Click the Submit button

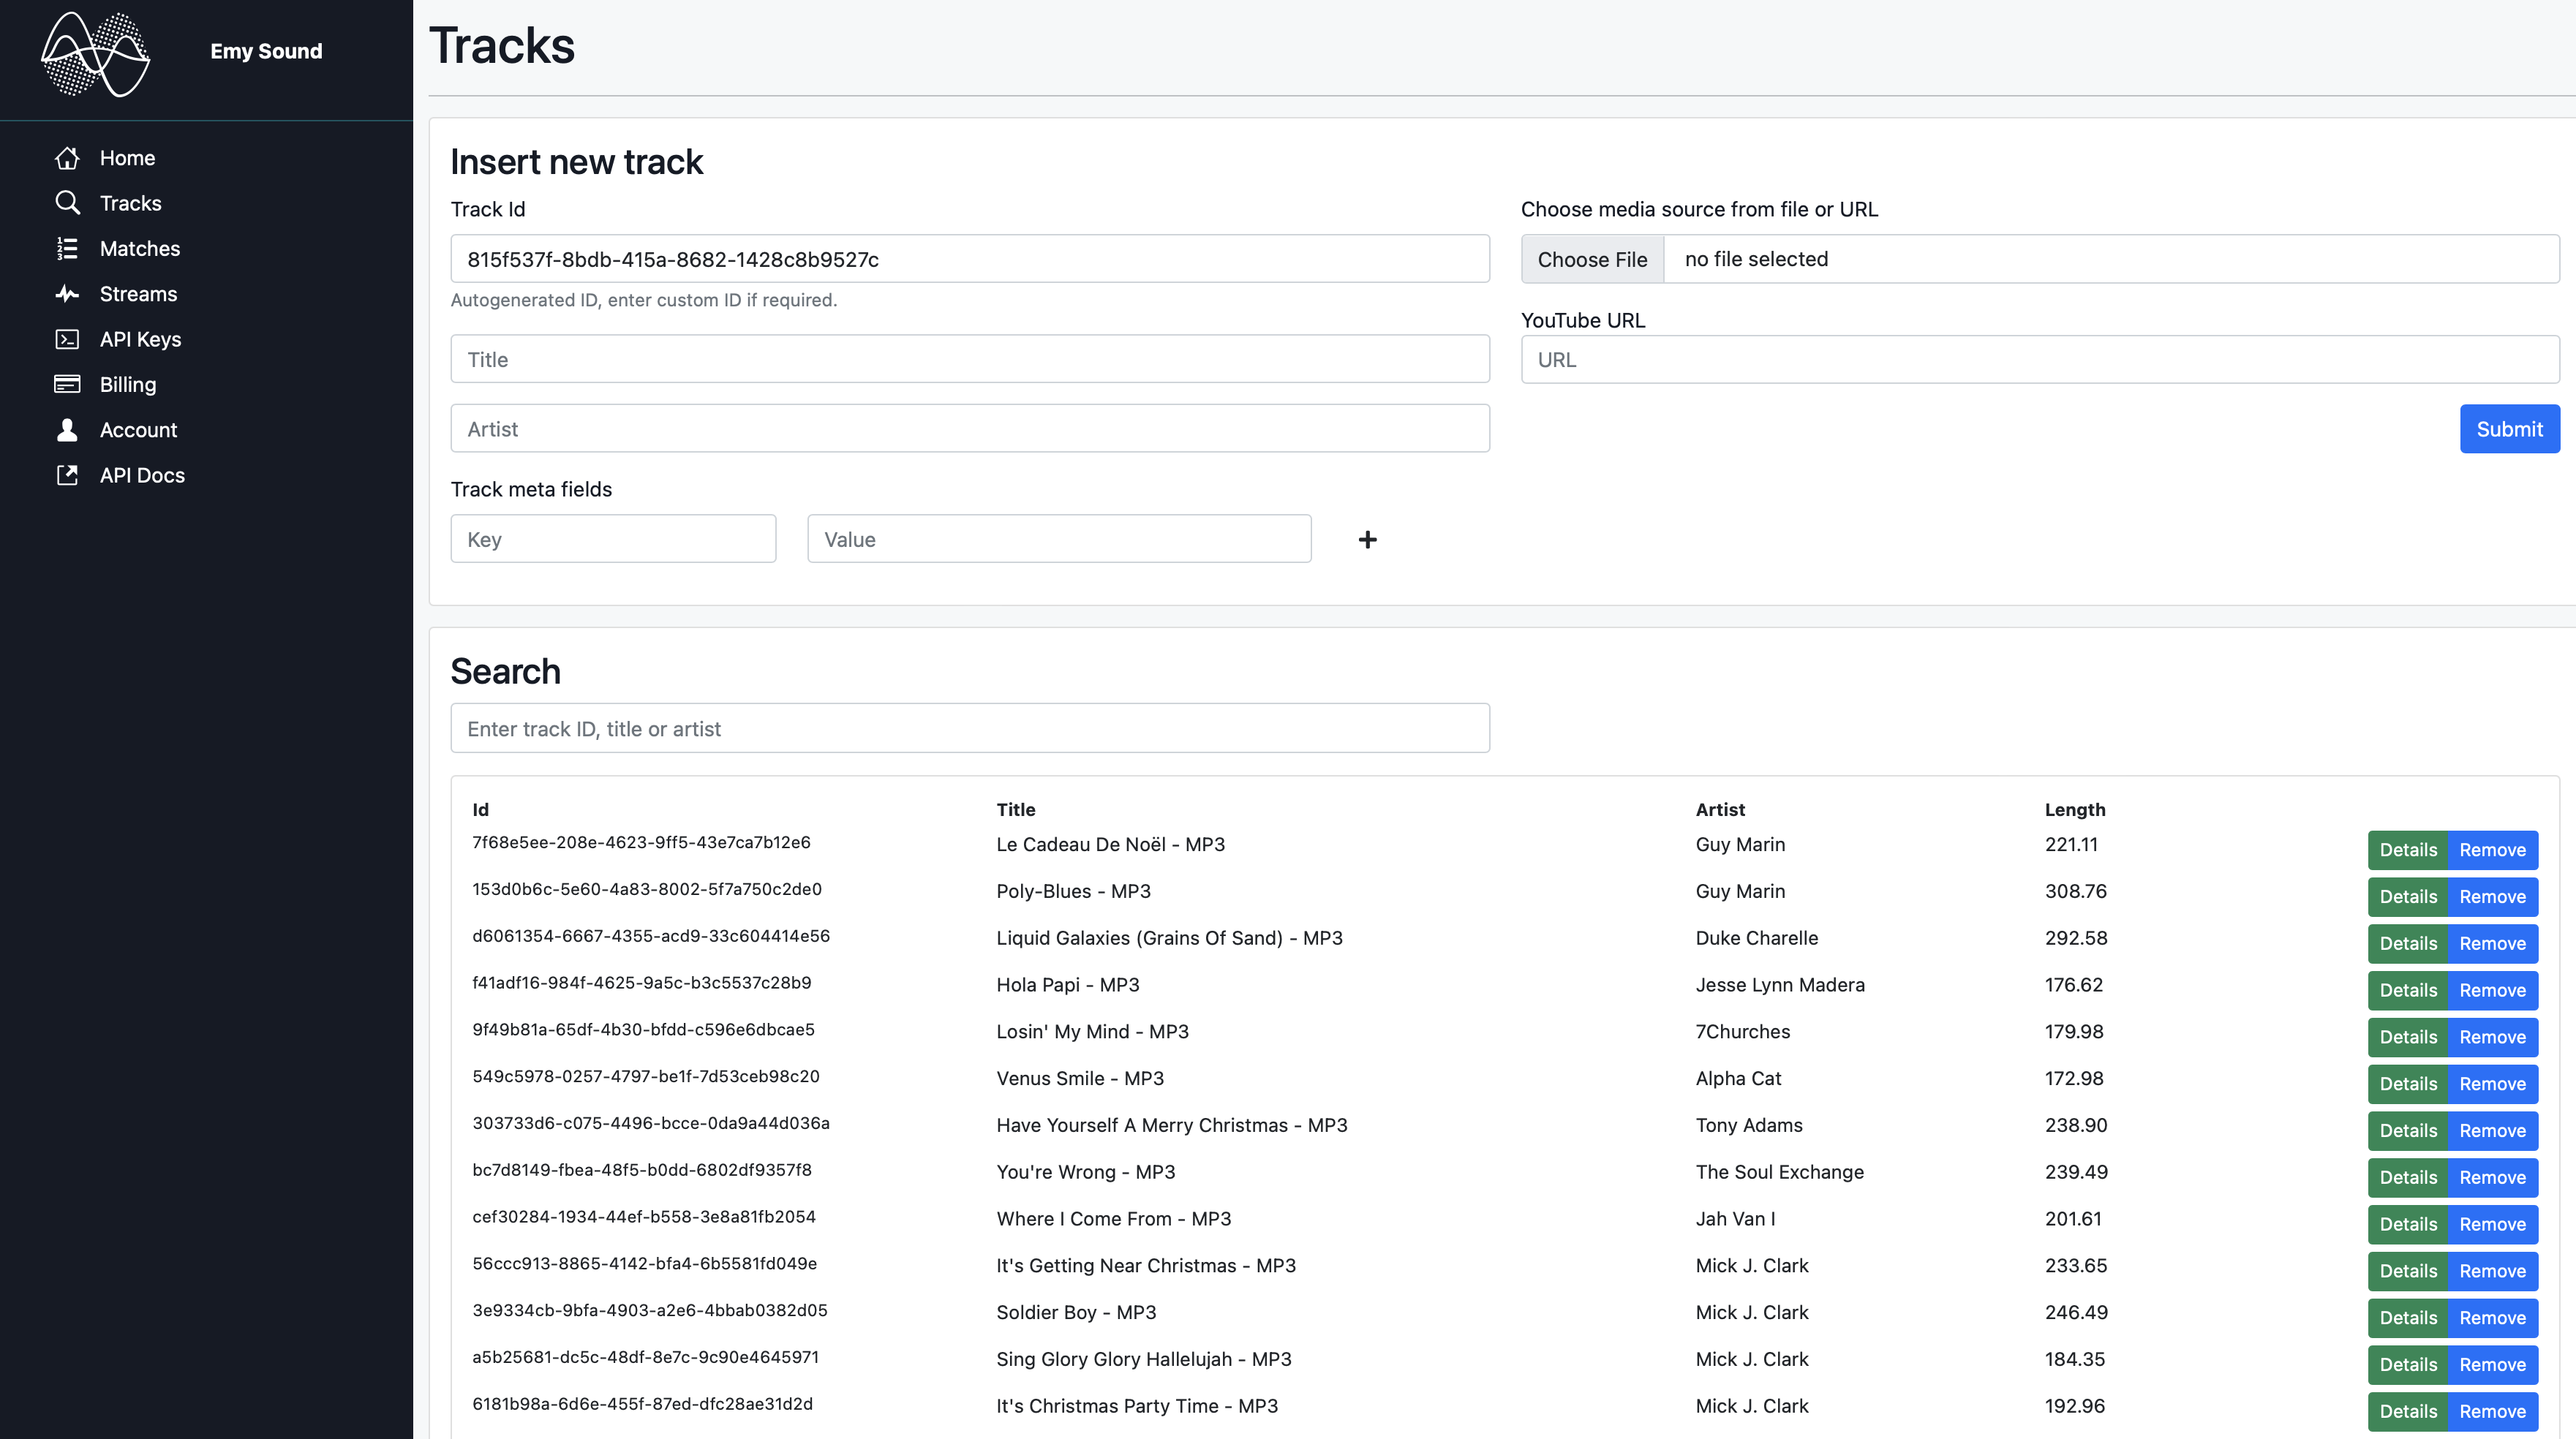click(2509, 429)
